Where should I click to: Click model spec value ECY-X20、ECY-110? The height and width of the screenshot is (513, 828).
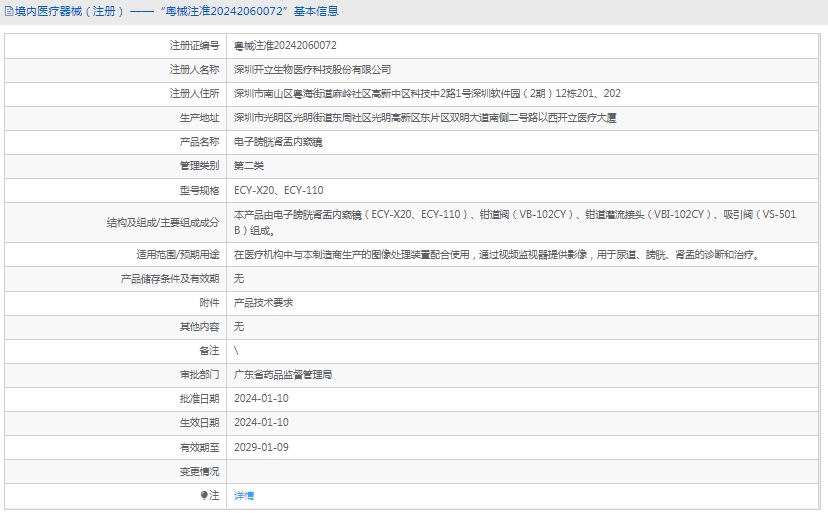coord(278,190)
